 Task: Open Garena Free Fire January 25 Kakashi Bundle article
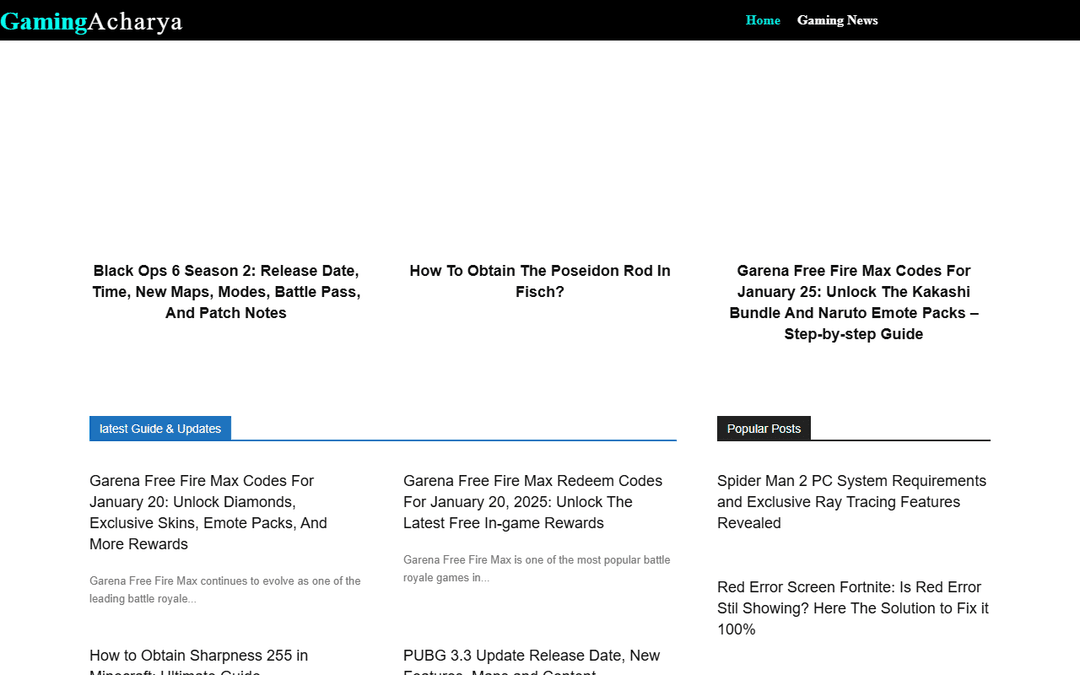click(853, 302)
